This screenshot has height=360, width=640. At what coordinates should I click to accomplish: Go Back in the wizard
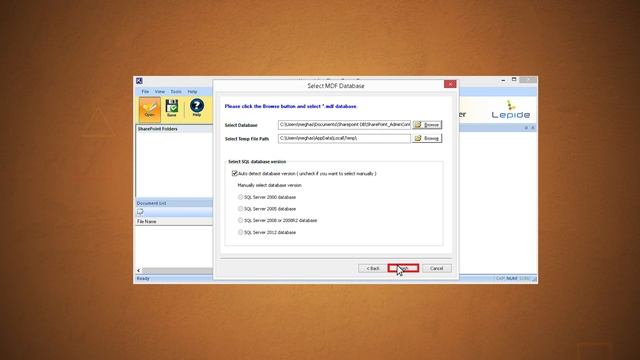click(373, 268)
